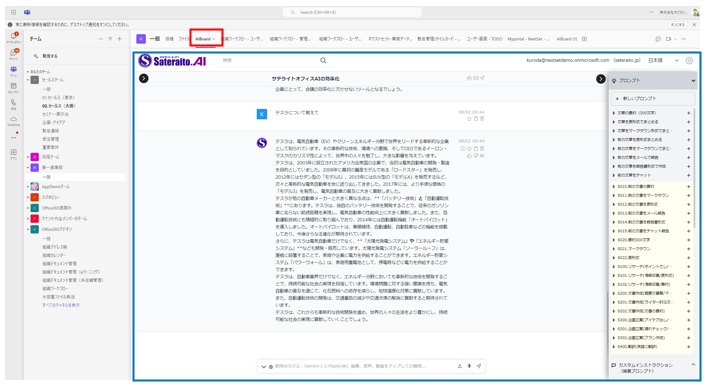Filter the Teams list with funnel icon
Screen dimensions: 707x390
pyautogui.click(x=110, y=39)
